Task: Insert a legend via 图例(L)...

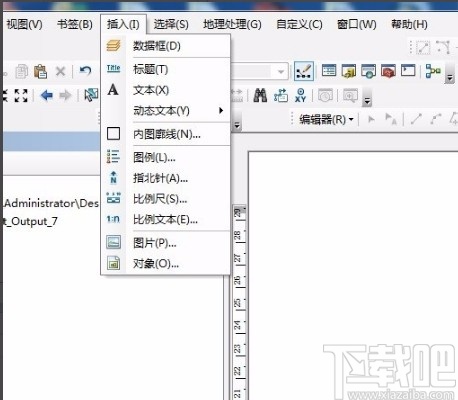Action: click(166, 157)
